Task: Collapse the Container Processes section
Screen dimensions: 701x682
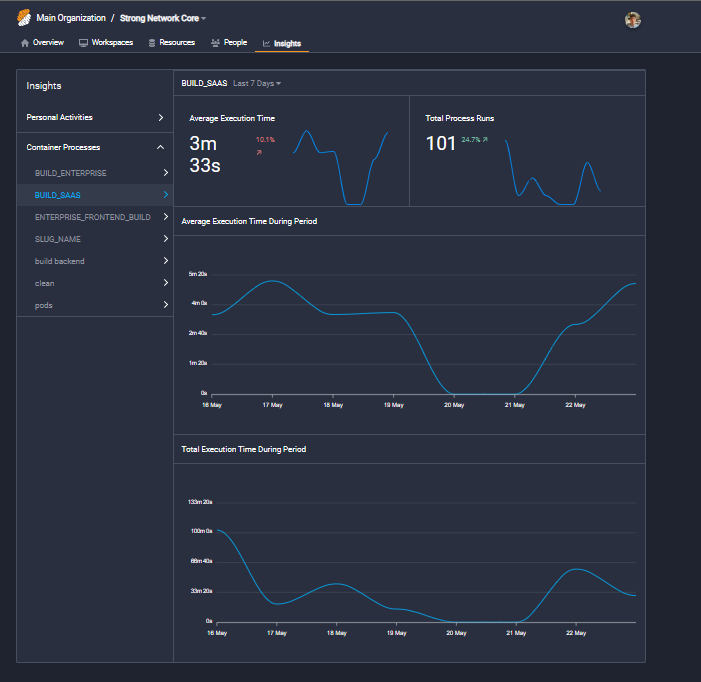Action: click(x=161, y=147)
